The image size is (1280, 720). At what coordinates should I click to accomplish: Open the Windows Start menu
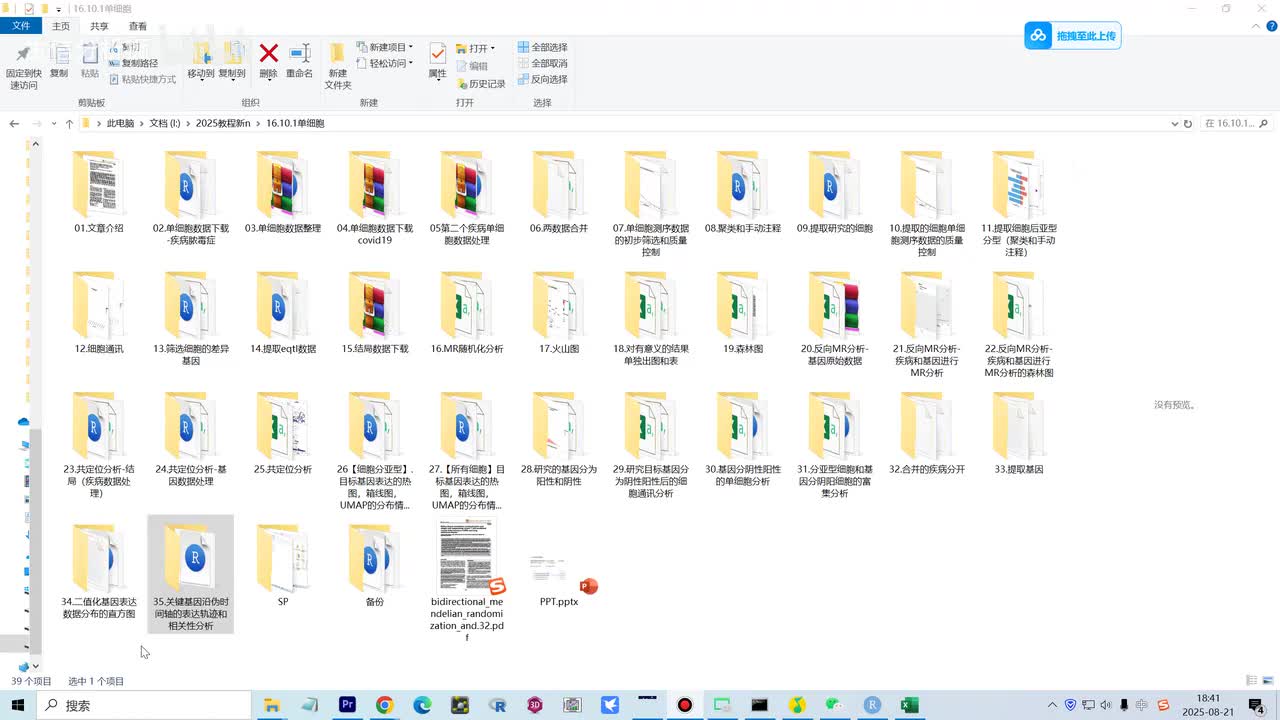pyautogui.click(x=20, y=705)
